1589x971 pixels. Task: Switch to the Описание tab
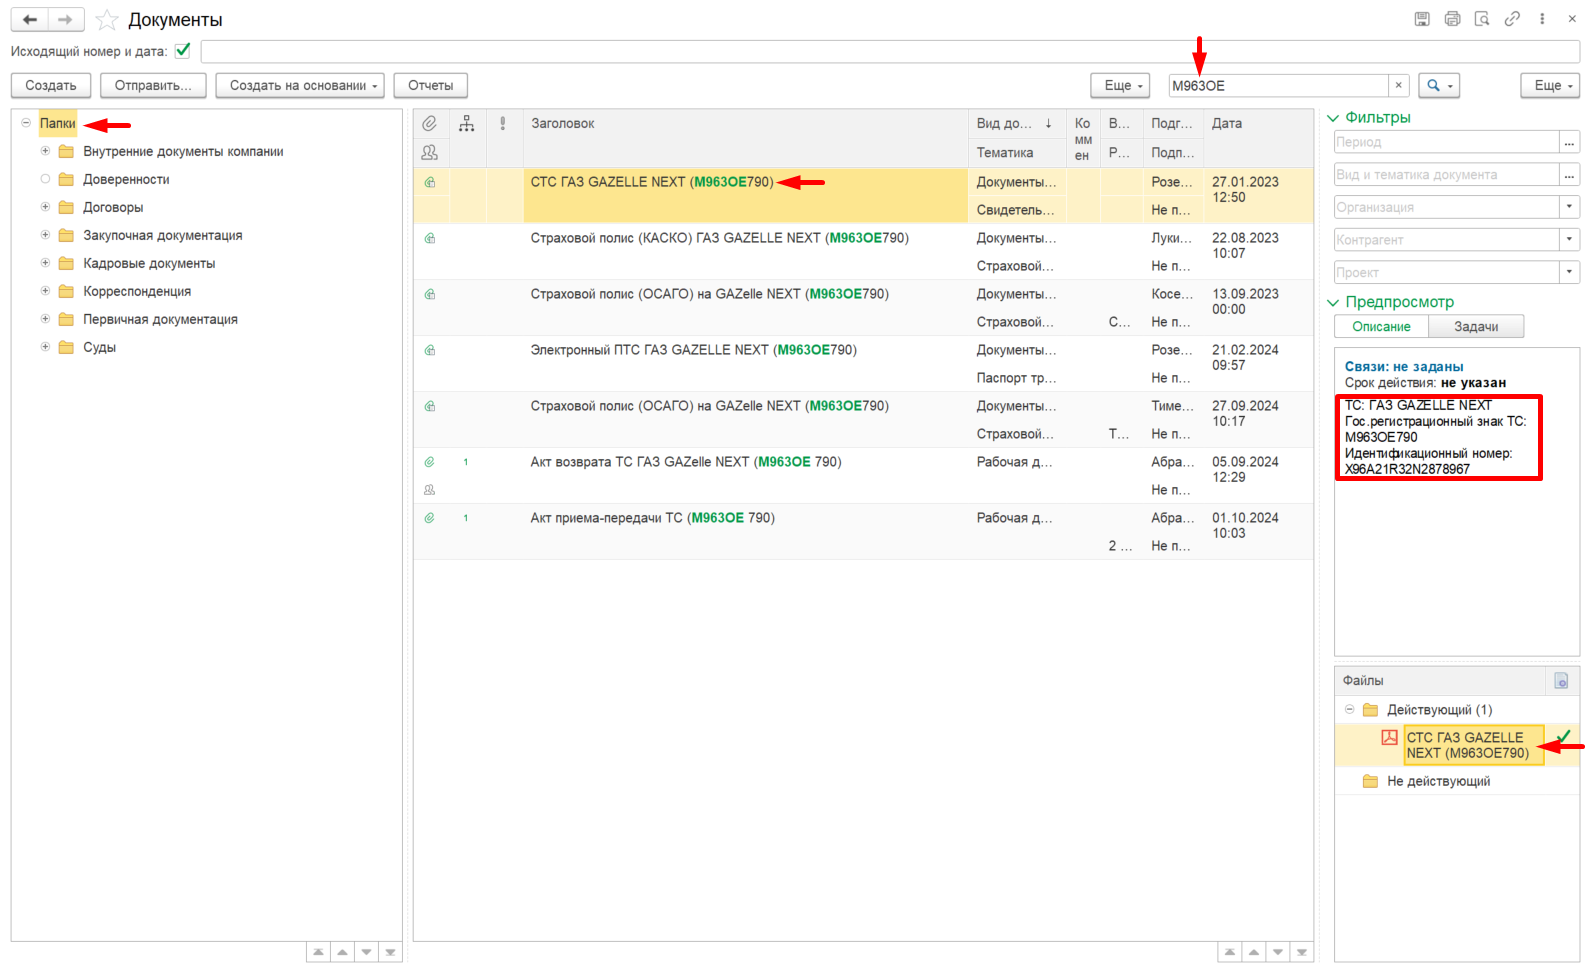[x=1381, y=327]
